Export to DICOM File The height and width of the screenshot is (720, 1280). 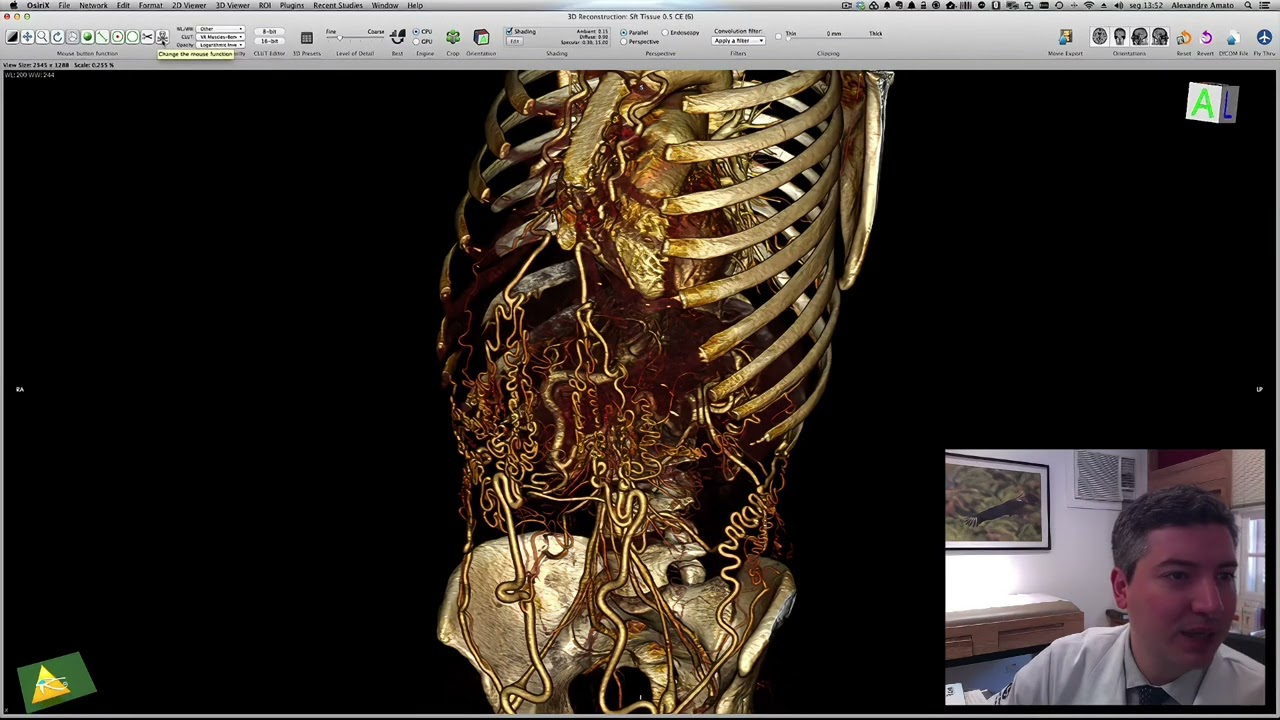pos(1233,37)
